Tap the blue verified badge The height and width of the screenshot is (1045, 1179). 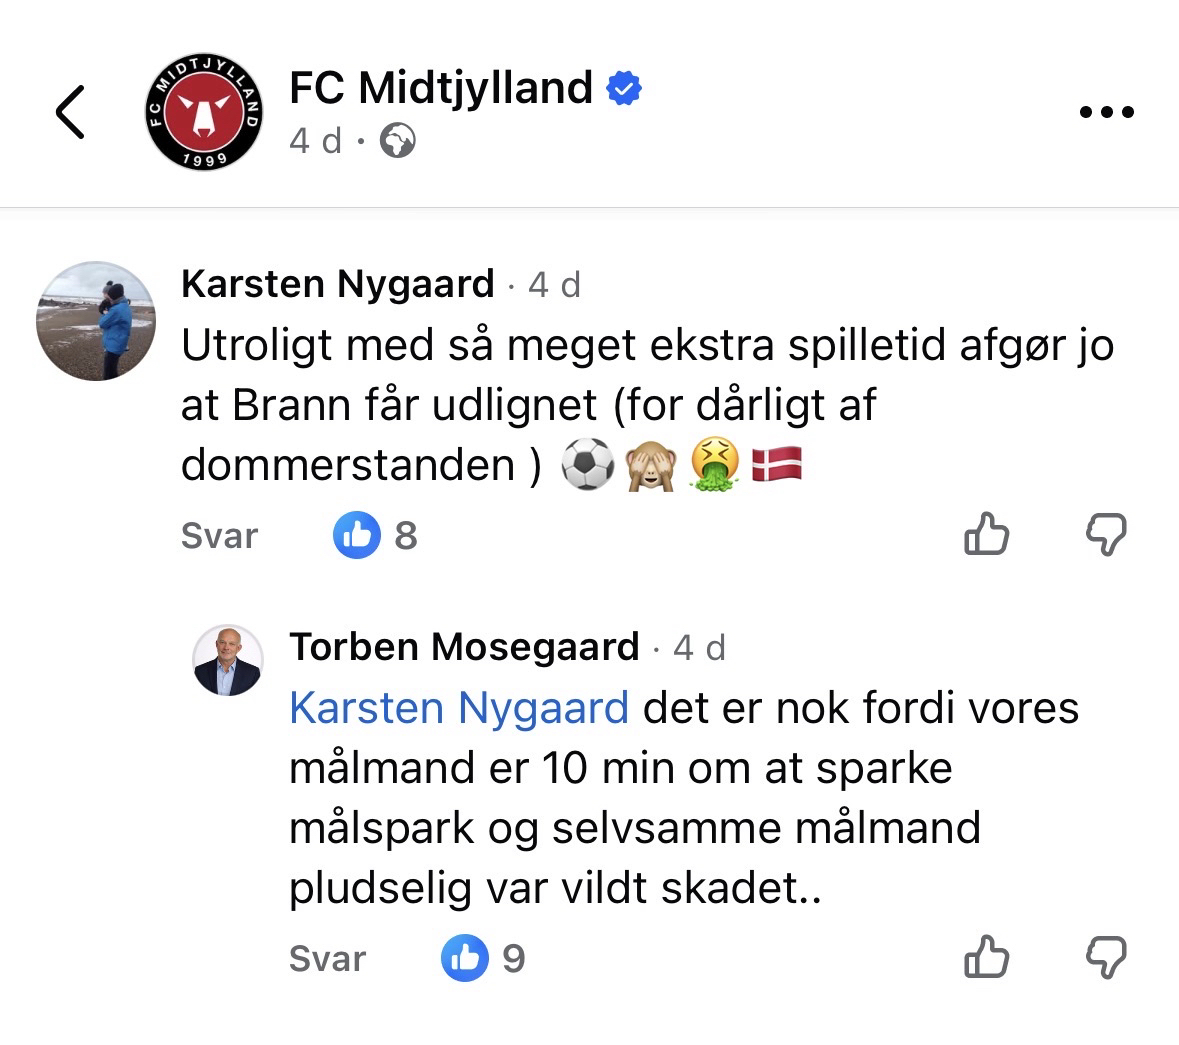(624, 88)
